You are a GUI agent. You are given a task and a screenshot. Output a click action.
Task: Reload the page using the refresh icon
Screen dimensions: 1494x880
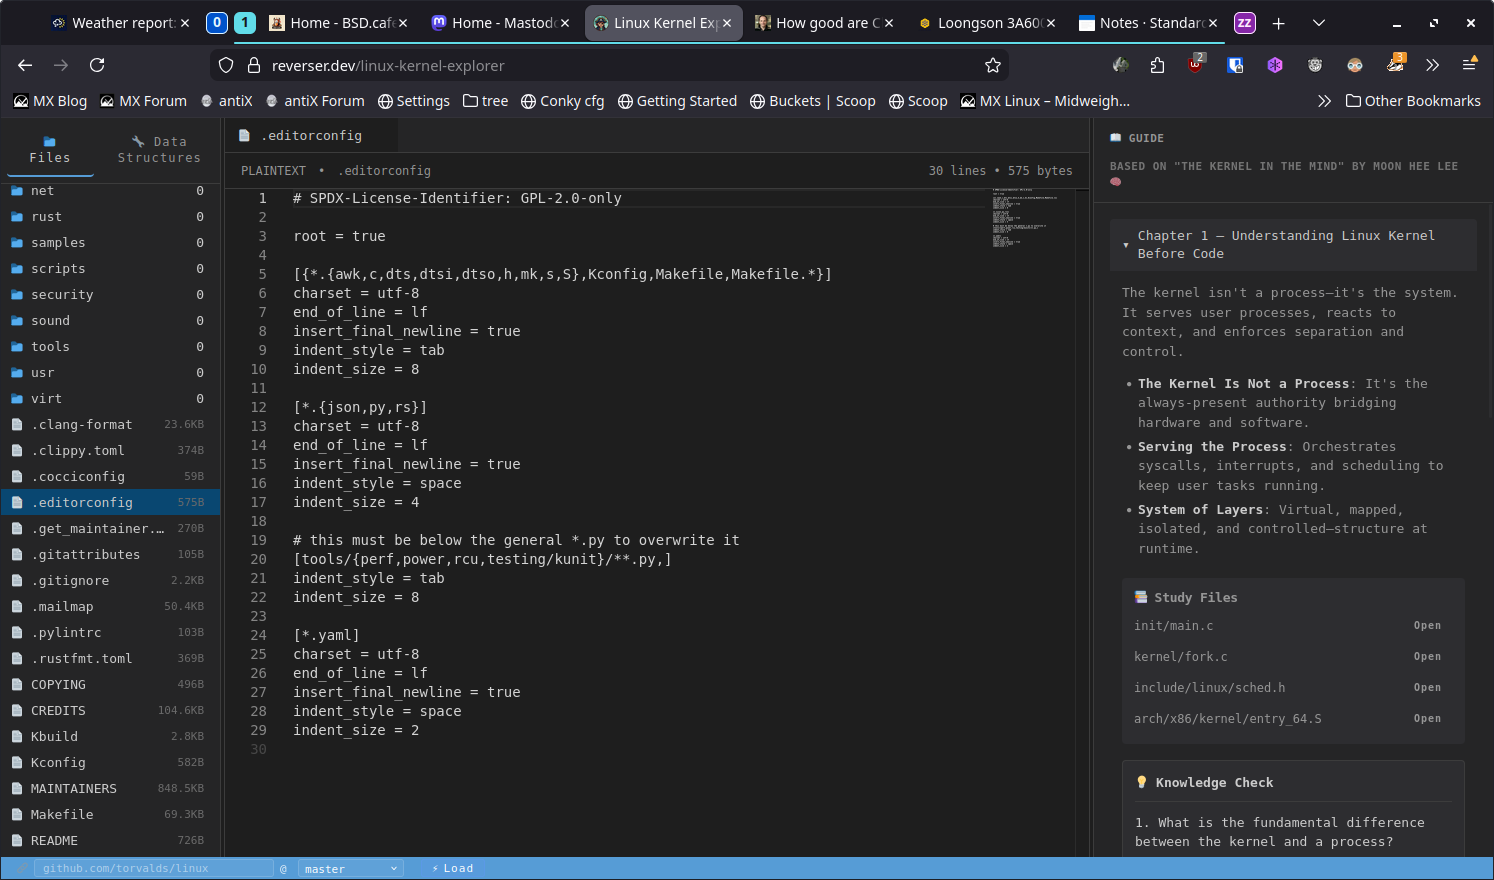97,65
